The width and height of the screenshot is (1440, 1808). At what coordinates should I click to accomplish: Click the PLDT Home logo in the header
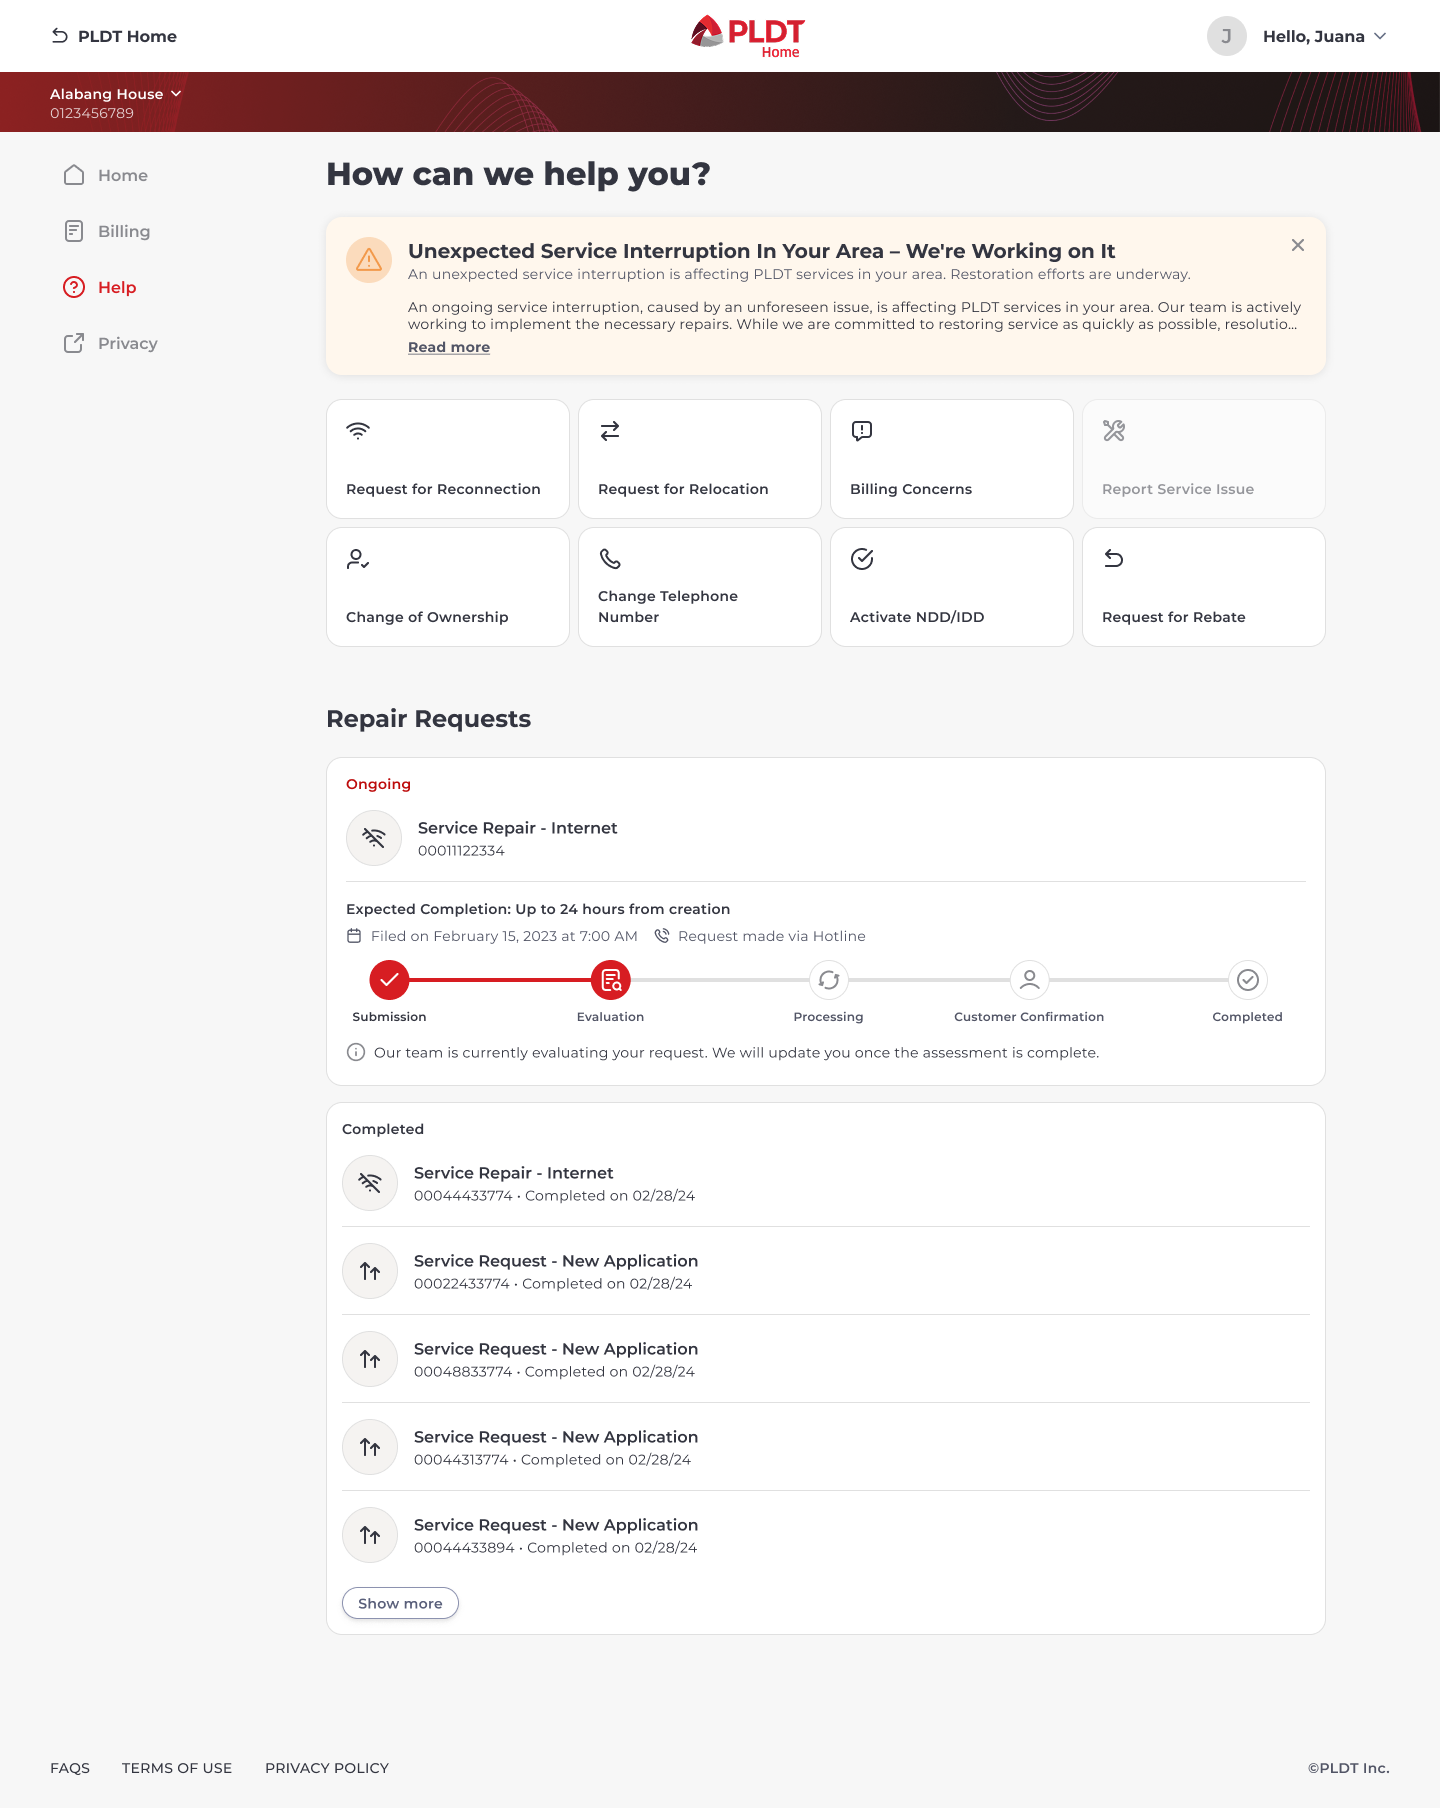pos(747,36)
